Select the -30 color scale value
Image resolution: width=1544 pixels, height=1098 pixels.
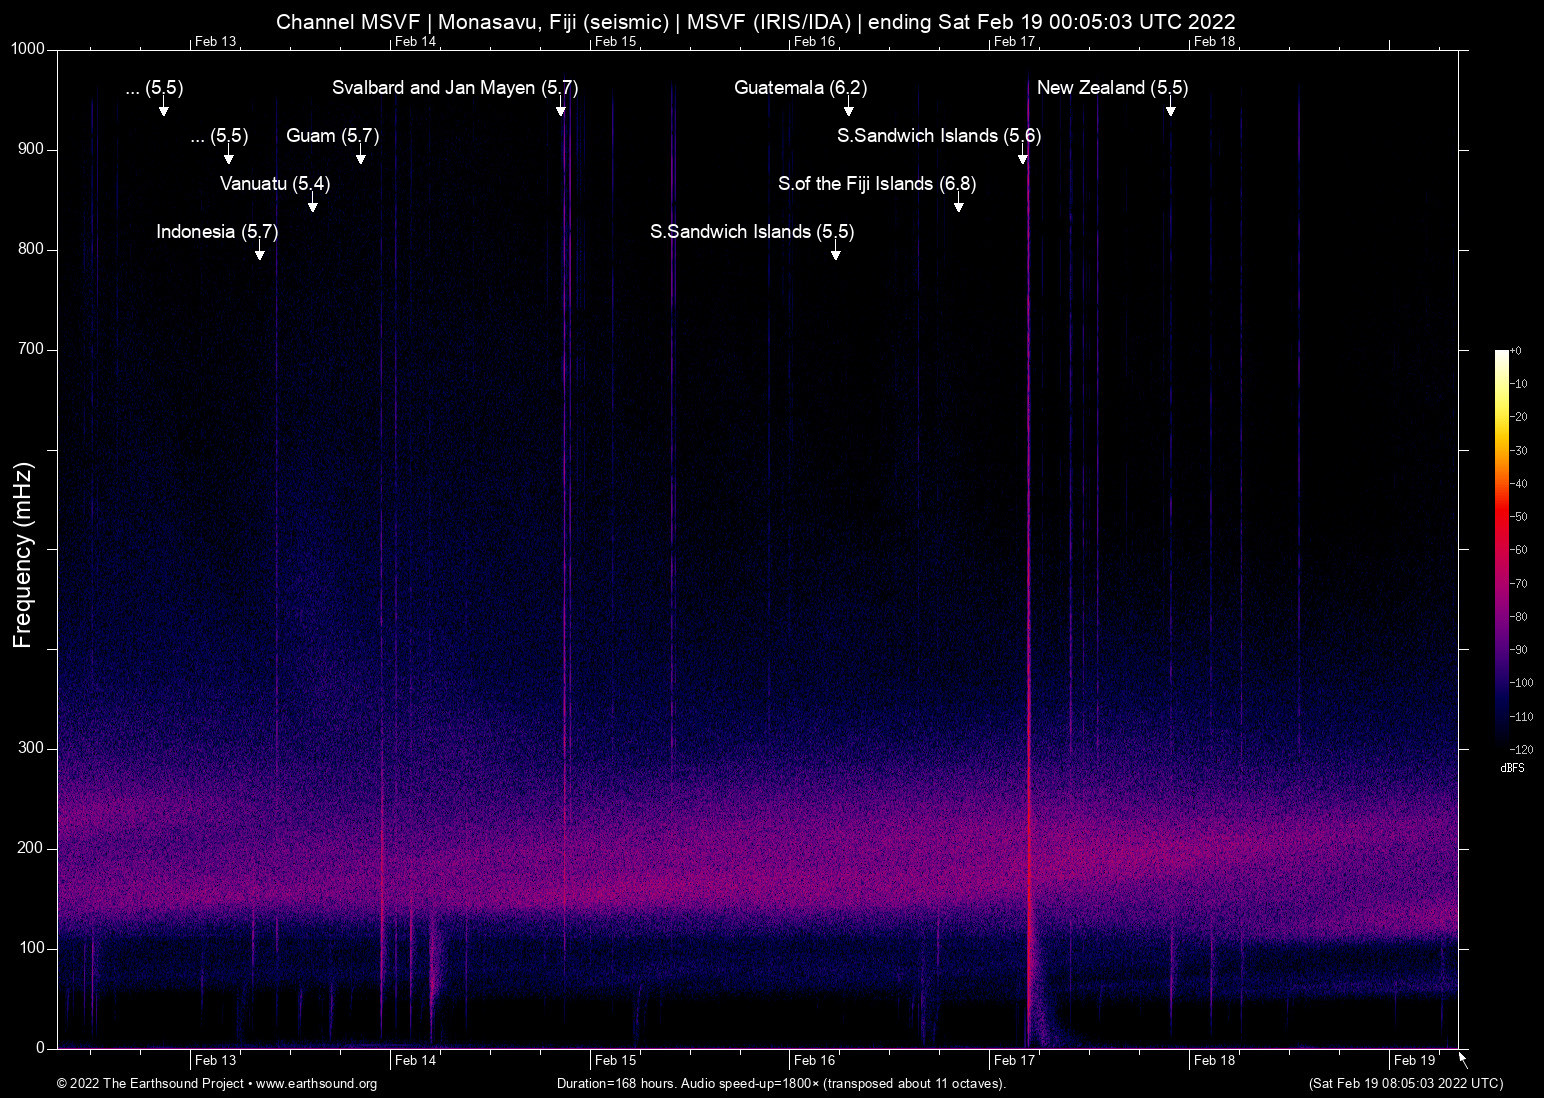1519,451
